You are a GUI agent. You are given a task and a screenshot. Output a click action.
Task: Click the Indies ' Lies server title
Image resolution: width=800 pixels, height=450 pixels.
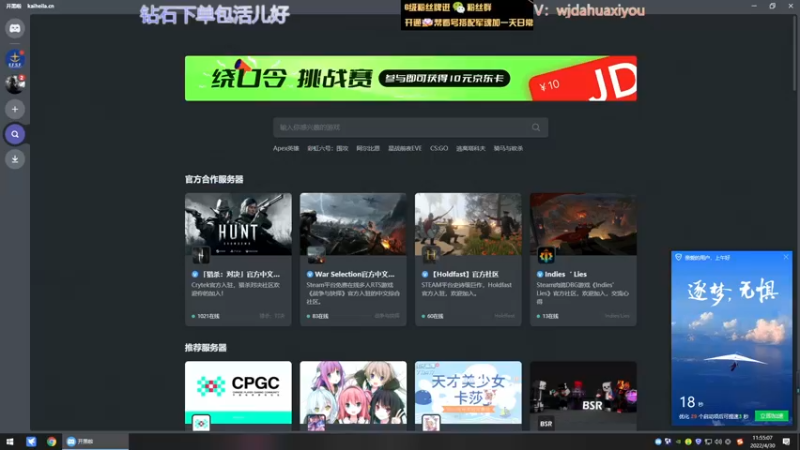pyautogui.click(x=565, y=274)
